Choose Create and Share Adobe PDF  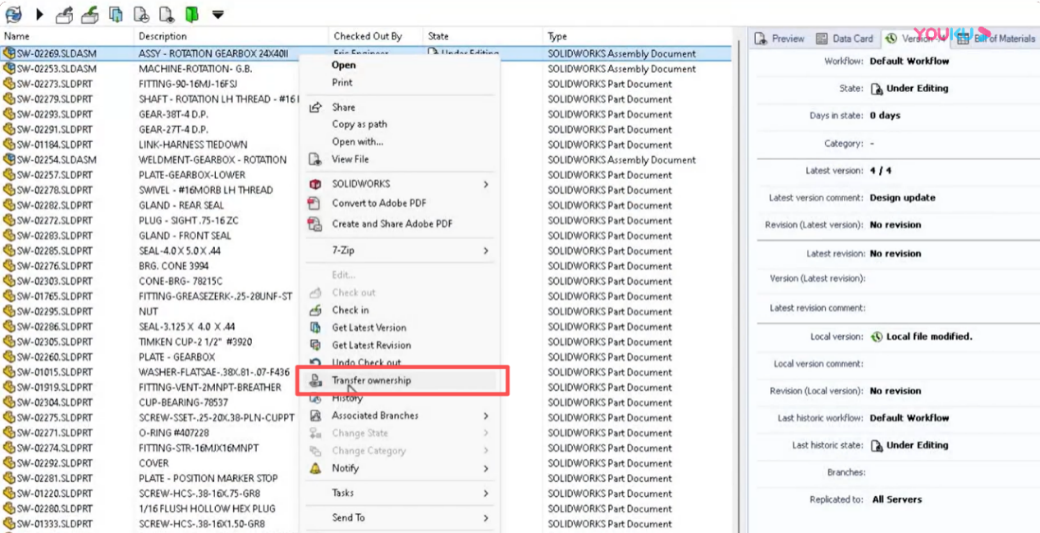[x=392, y=224]
